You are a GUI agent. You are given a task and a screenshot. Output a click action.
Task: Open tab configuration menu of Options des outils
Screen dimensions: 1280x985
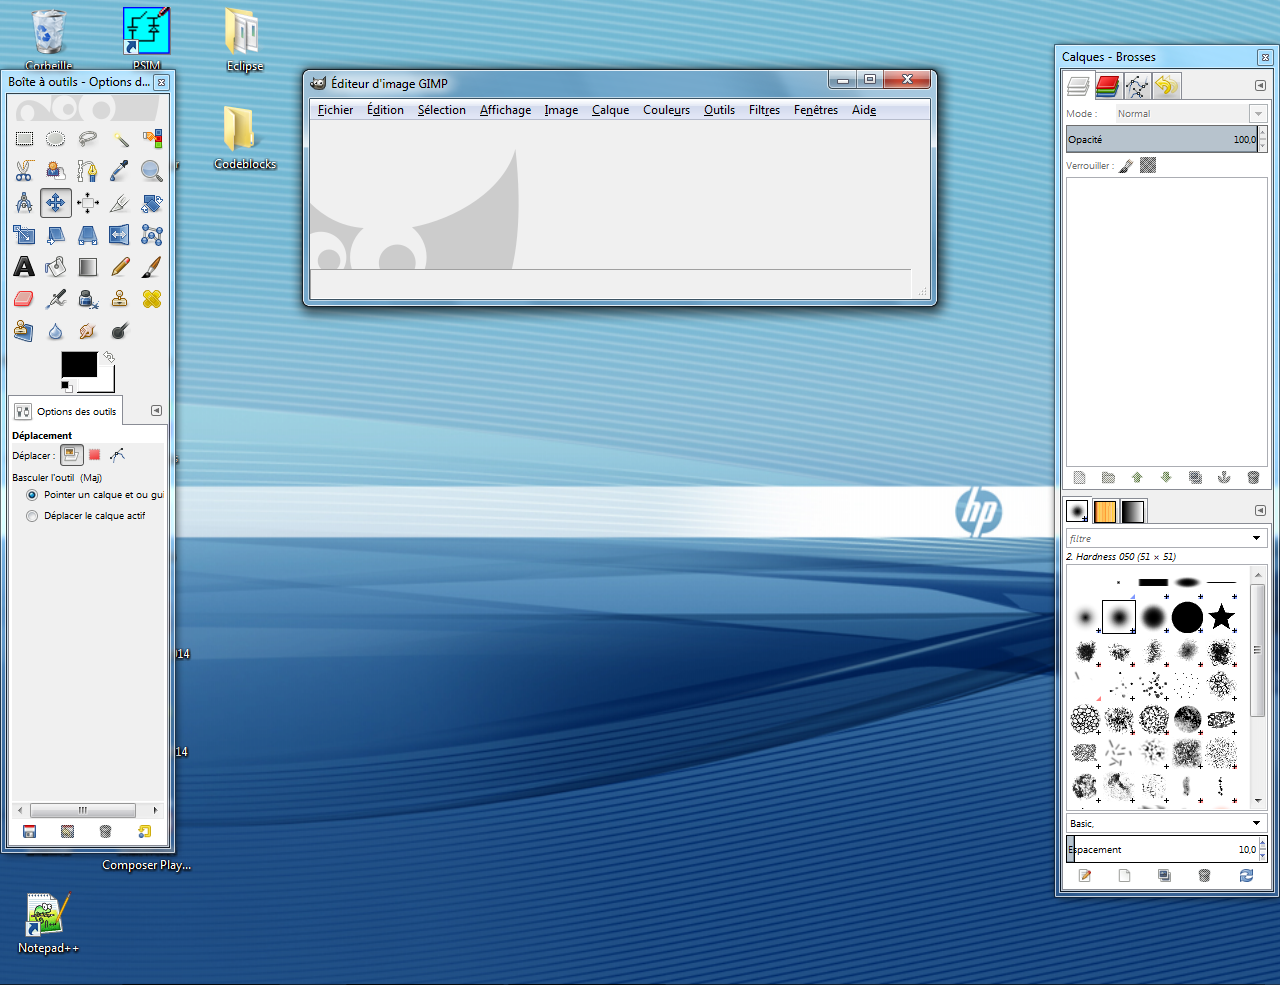click(156, 411)
